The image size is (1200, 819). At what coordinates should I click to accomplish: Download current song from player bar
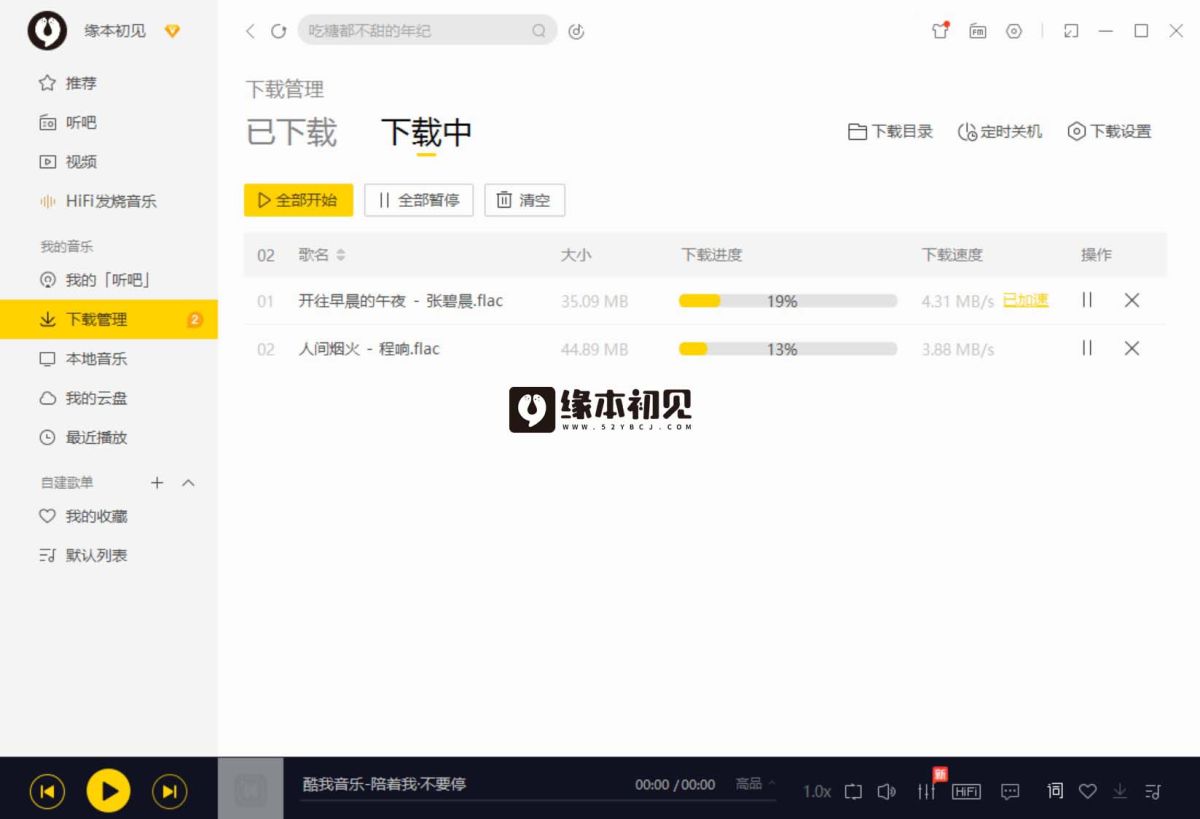coord(1120,791)
